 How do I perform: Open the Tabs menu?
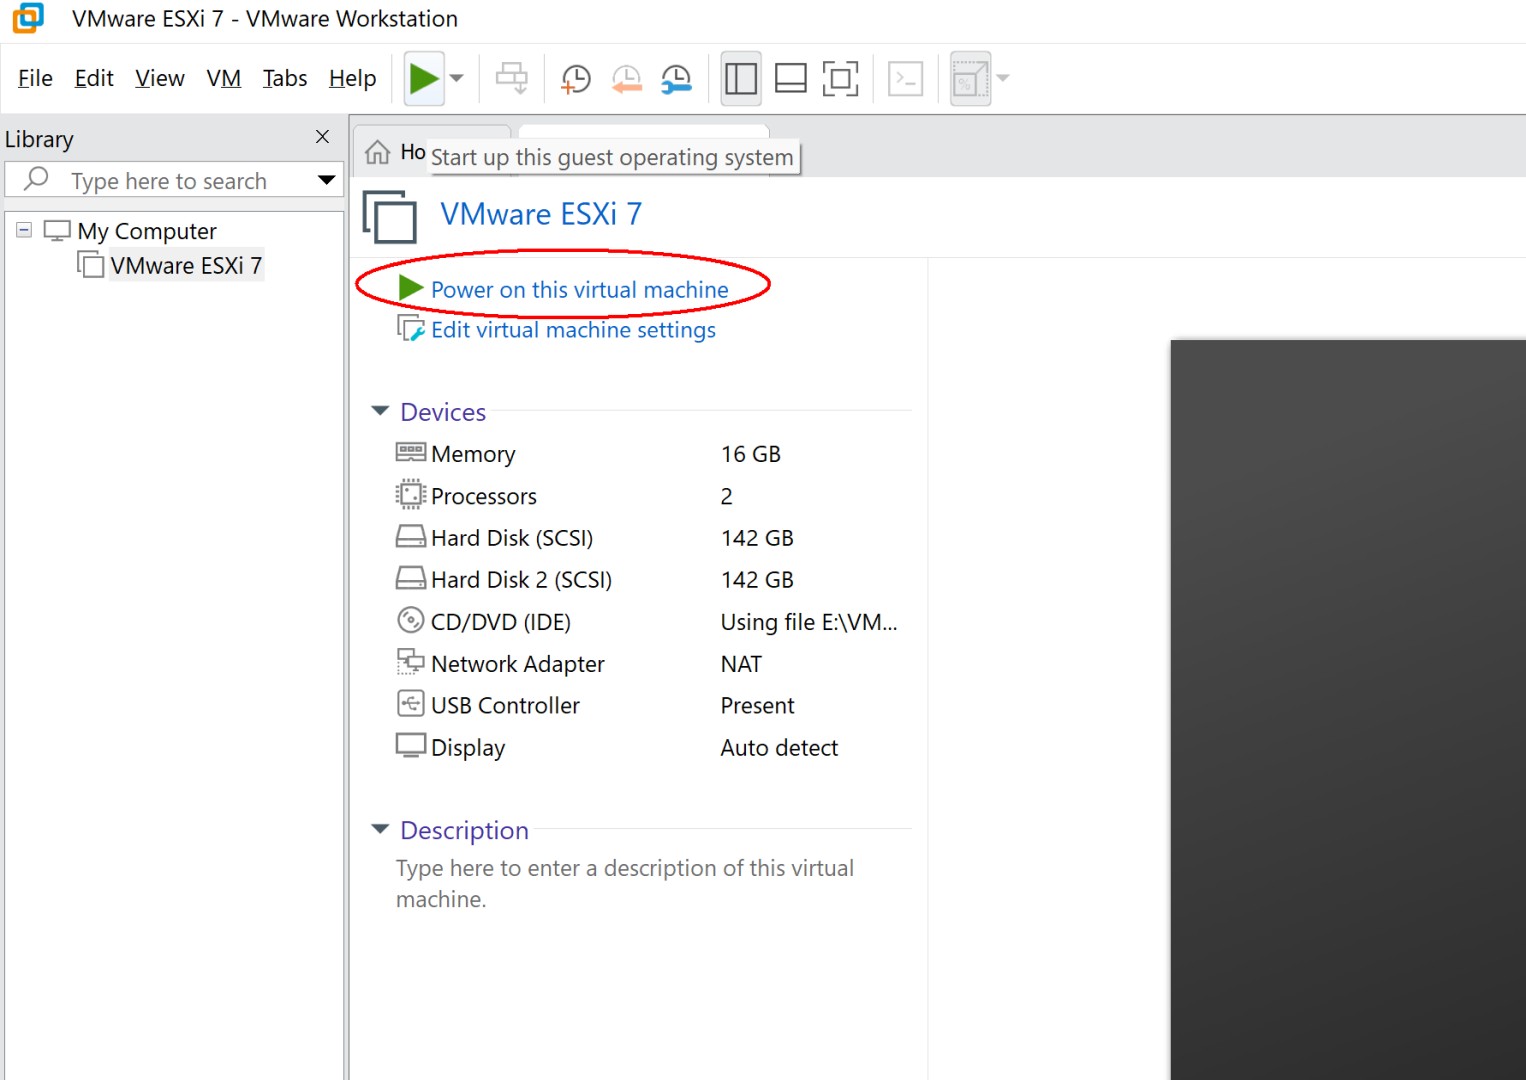tap(285, 78)
